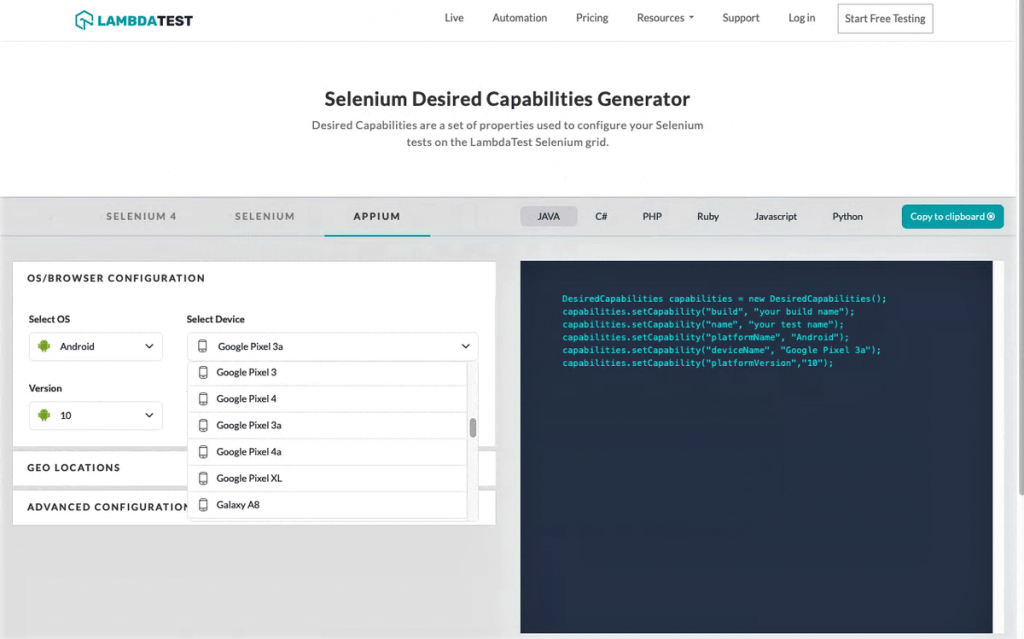Open the Resources menu
Image resolution: width=1024 pixels, height=639 pixels.
(x=664, y=17)
